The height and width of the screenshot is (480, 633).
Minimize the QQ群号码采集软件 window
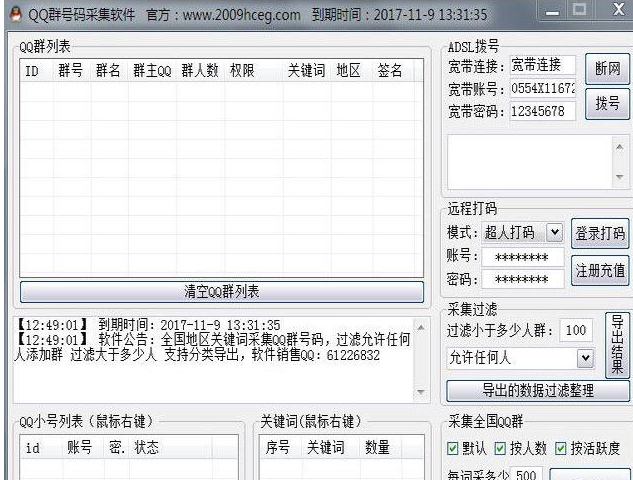(552, 10)
